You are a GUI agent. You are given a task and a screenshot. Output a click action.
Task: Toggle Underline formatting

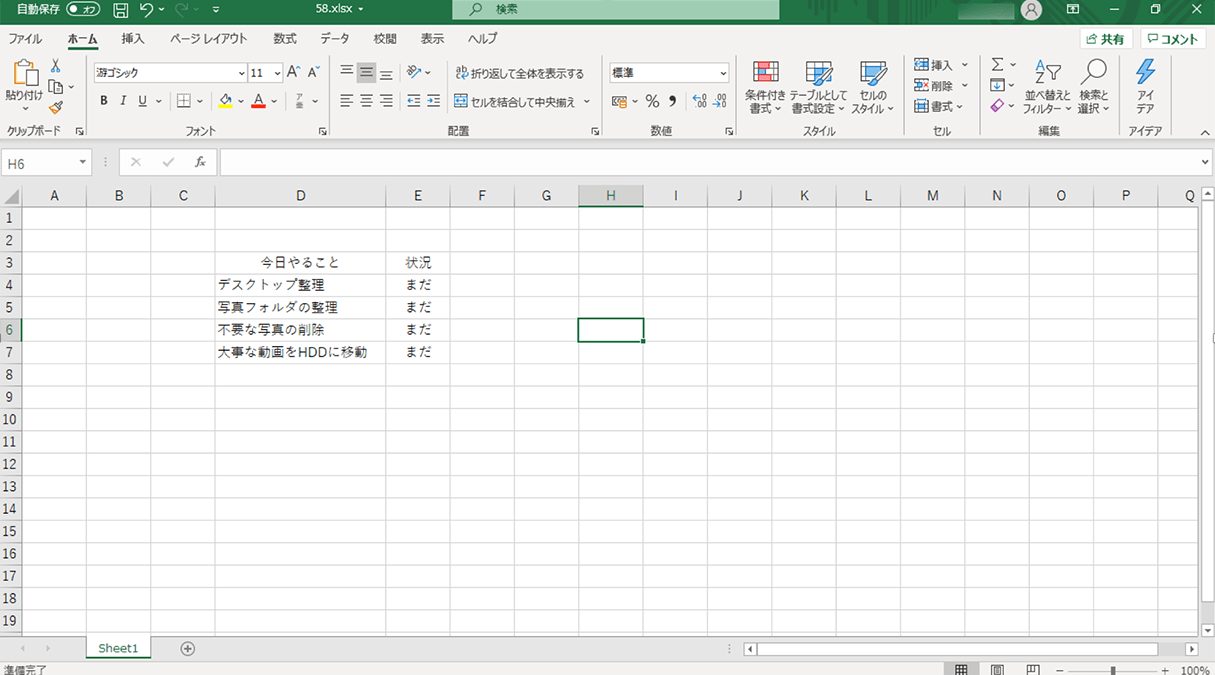pos(143,101)
